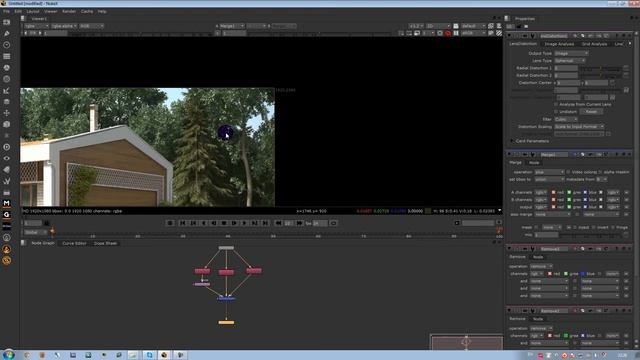
Task: Click the Windows Start button
Action: (8, 354)
